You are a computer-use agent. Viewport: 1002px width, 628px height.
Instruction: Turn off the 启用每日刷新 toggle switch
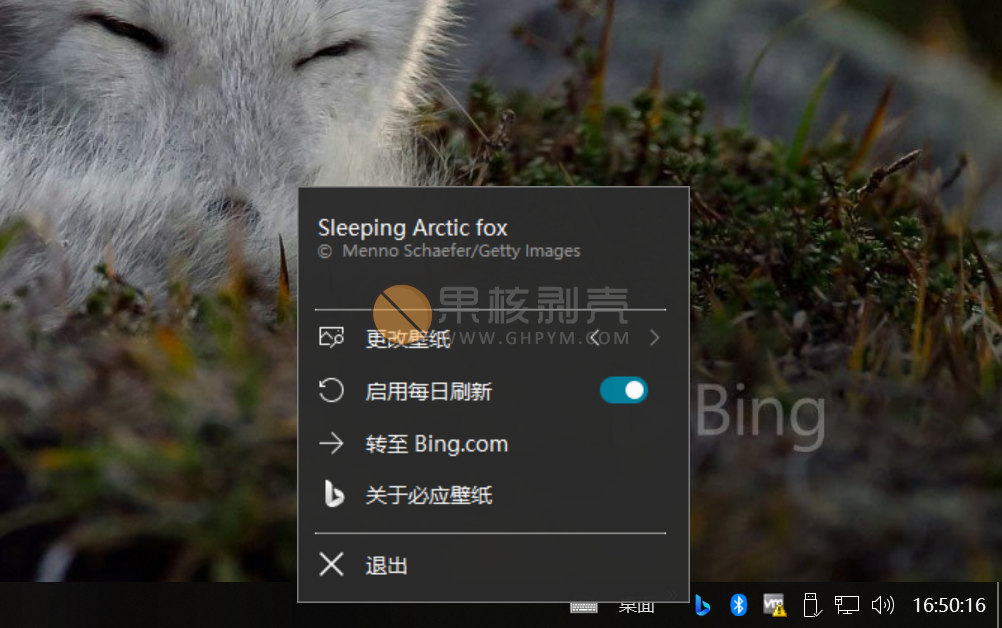(624, 391)
